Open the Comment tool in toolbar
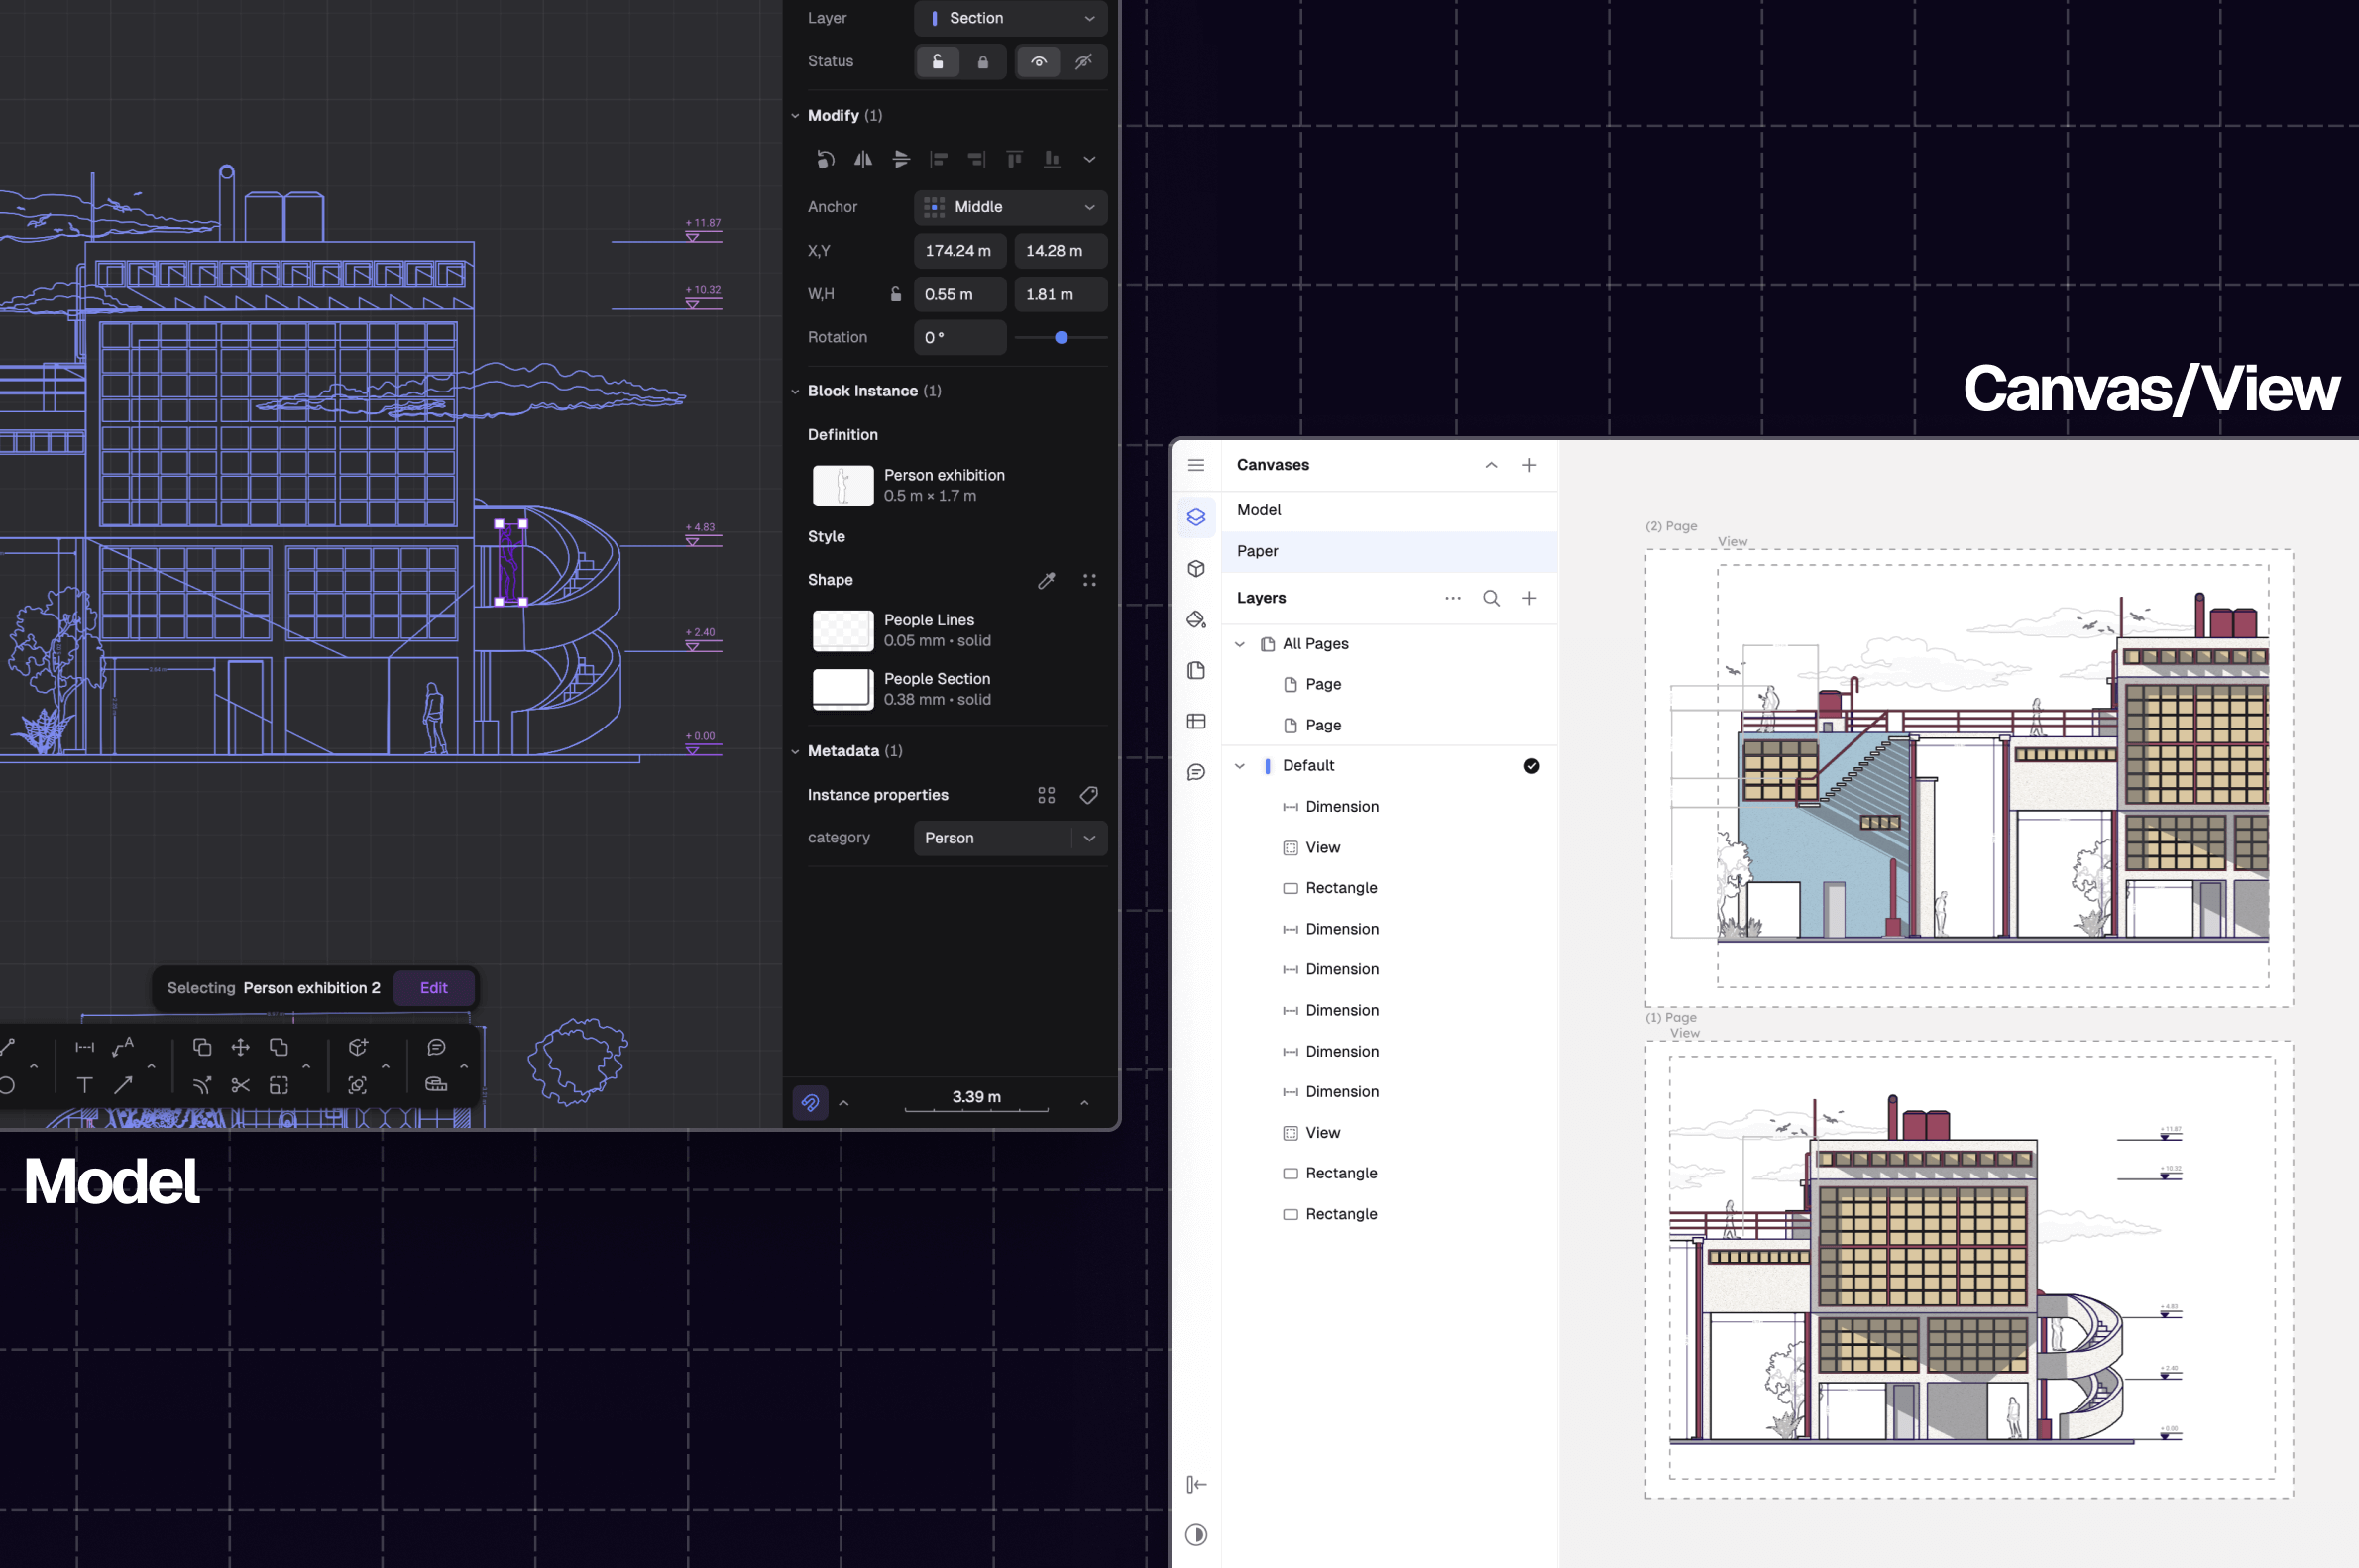 click(x=436, y=1047)
